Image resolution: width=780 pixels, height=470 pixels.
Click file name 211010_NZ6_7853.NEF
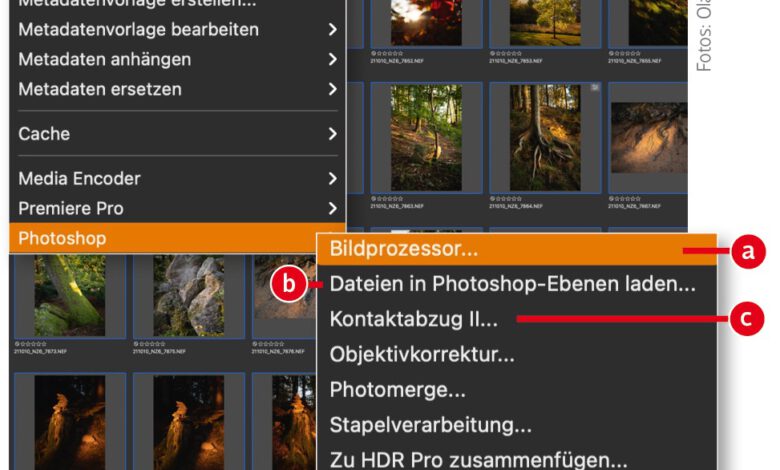click(516, 61)
